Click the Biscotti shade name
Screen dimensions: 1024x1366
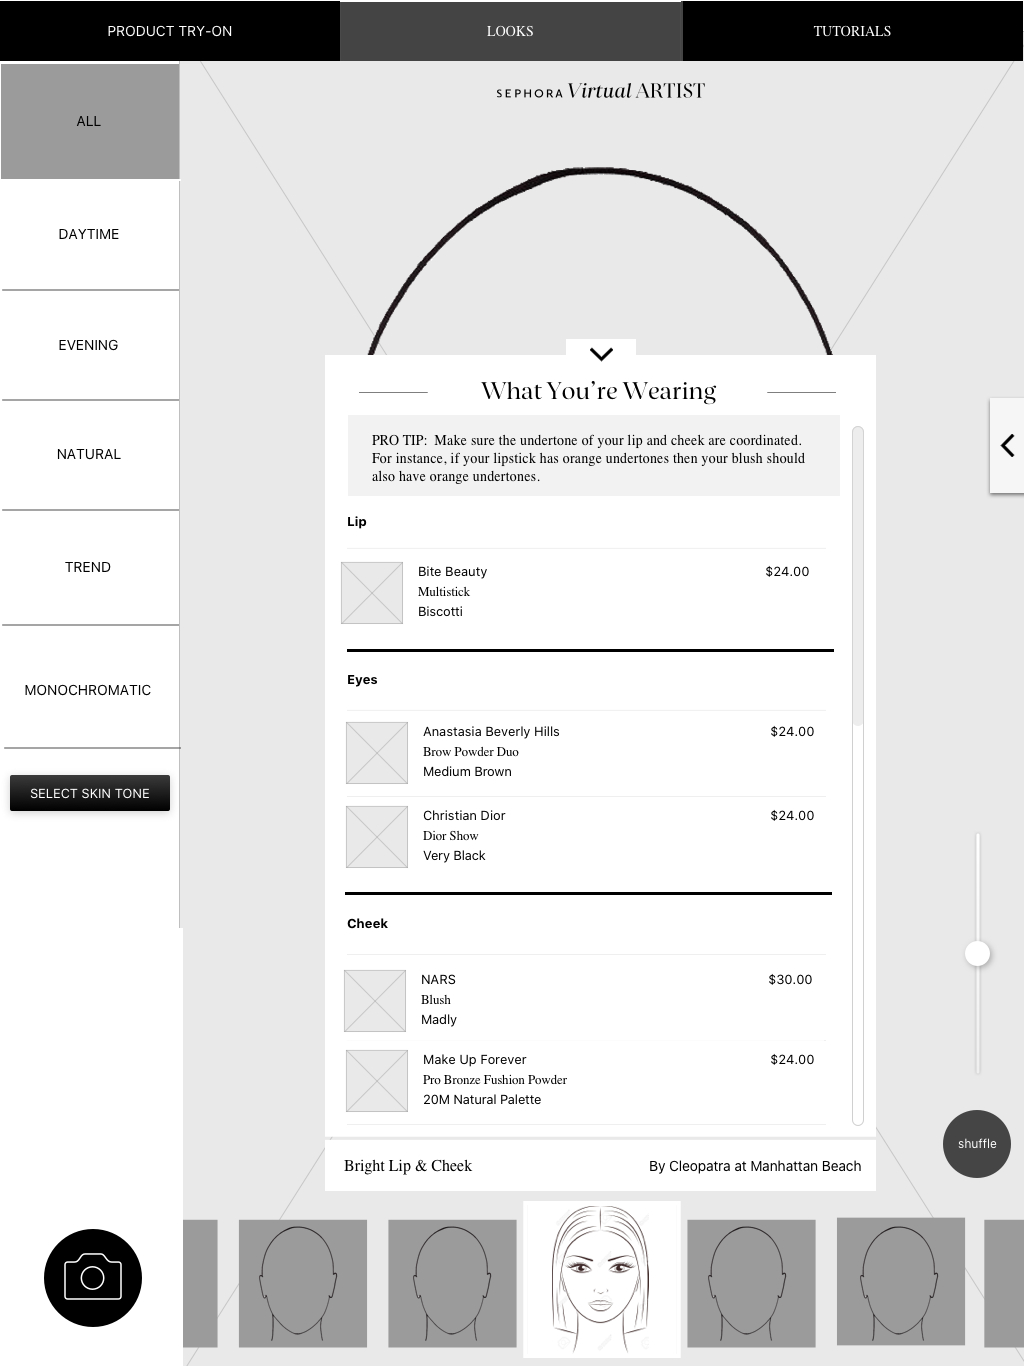[440, 612]
